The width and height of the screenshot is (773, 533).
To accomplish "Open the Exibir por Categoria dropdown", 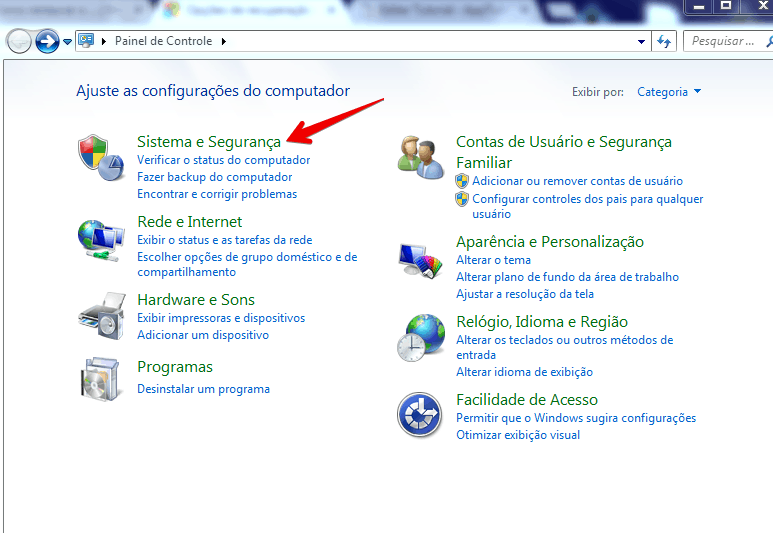I will click(669, 92).
